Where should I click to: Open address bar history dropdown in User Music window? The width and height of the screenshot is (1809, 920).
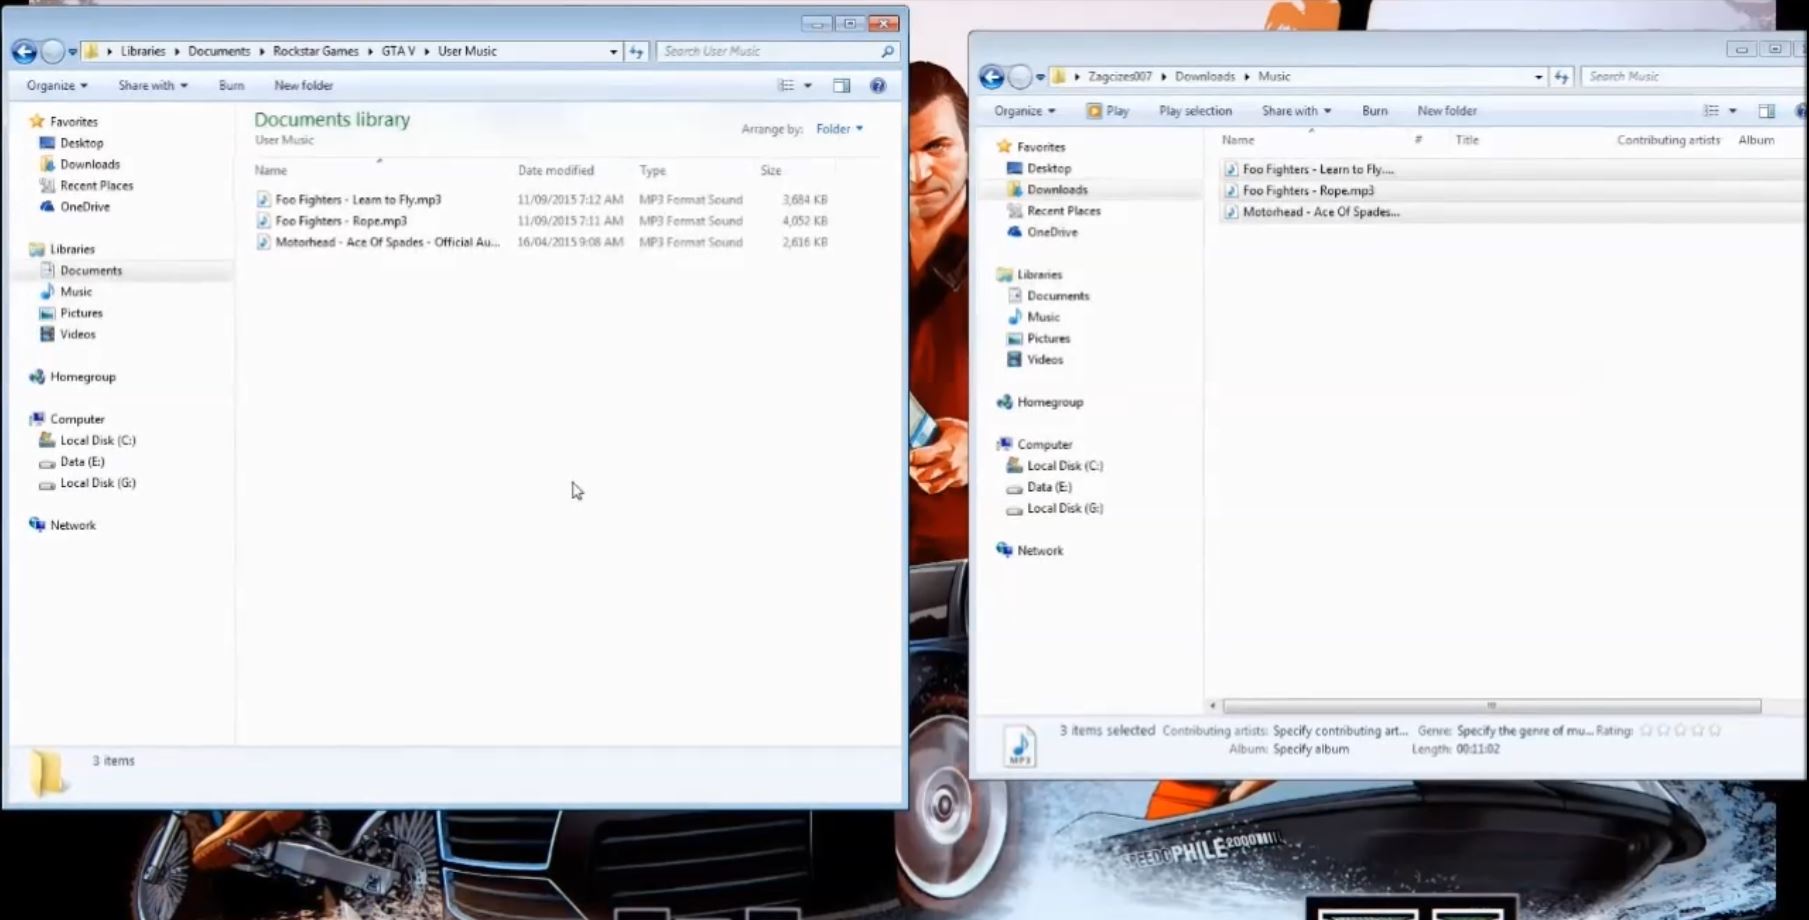(x=613, y=51)
